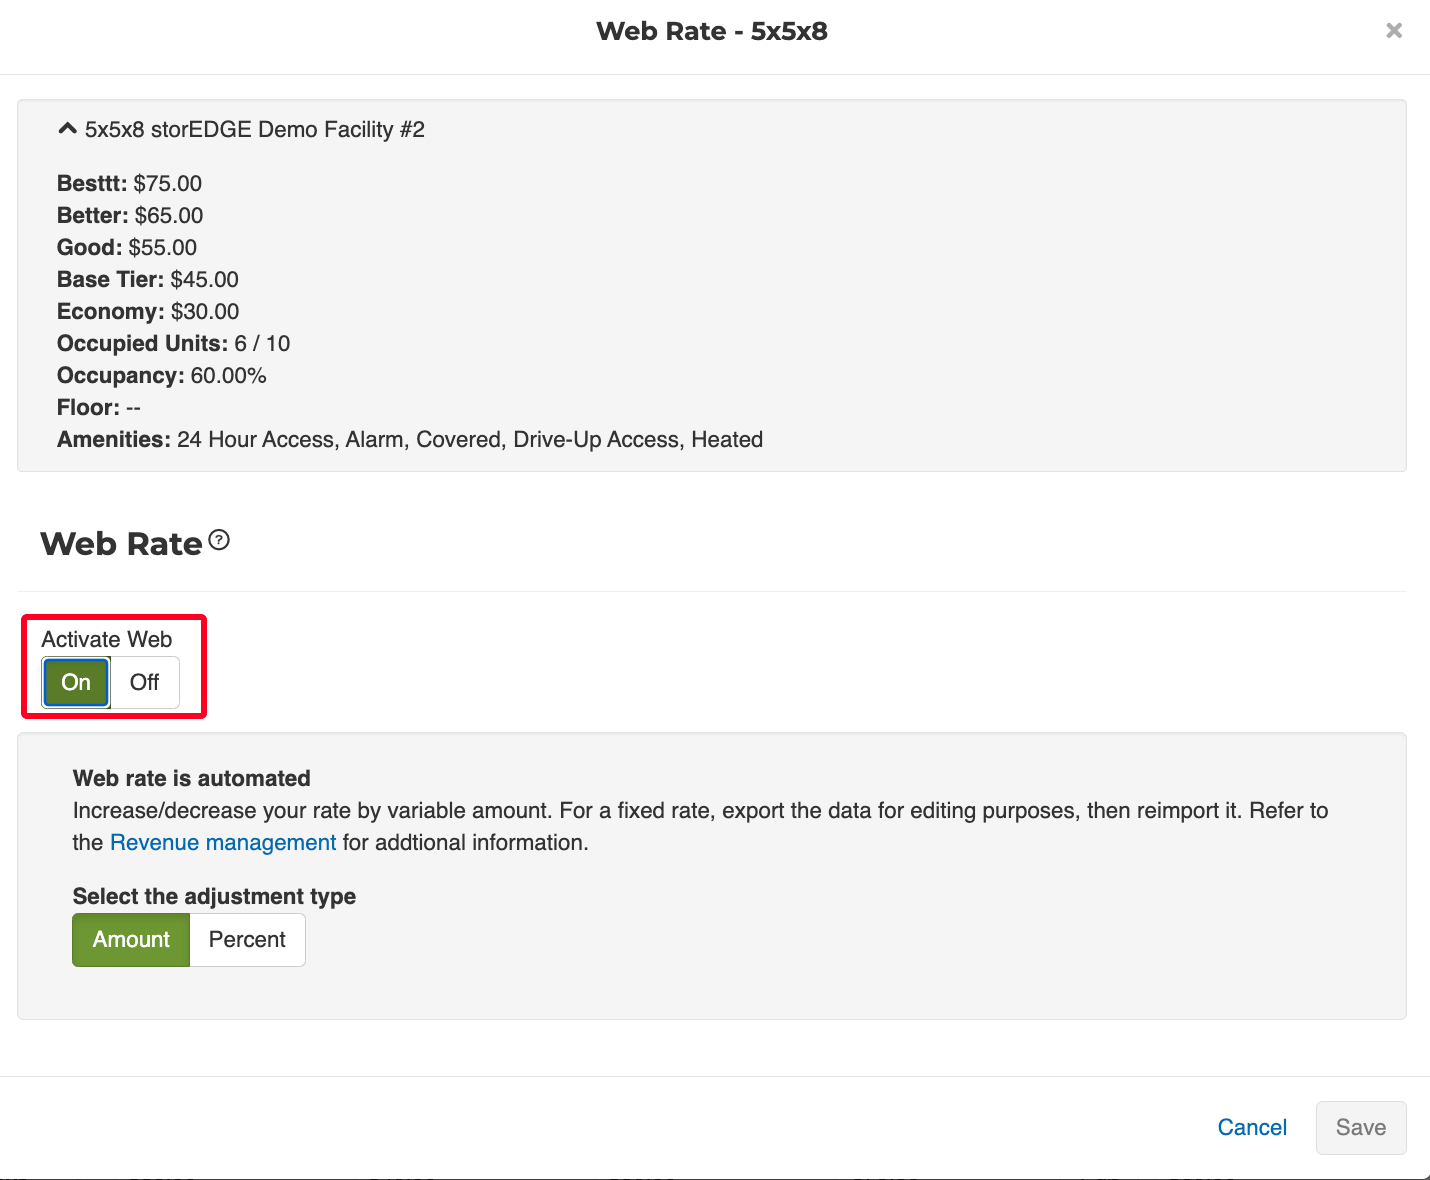Screen dimensions: 1430x1180
Task: Open the Revenue management link
Action: coord(223,843)
